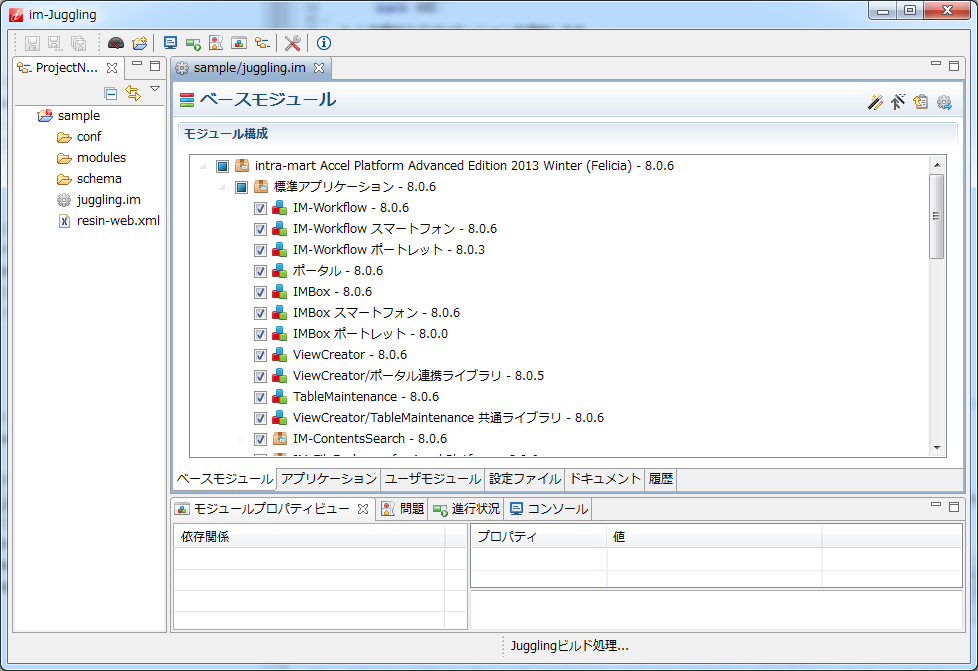Toggle link with editor yellow arrows icon
978x671 pixels.
tap(133, 93)
